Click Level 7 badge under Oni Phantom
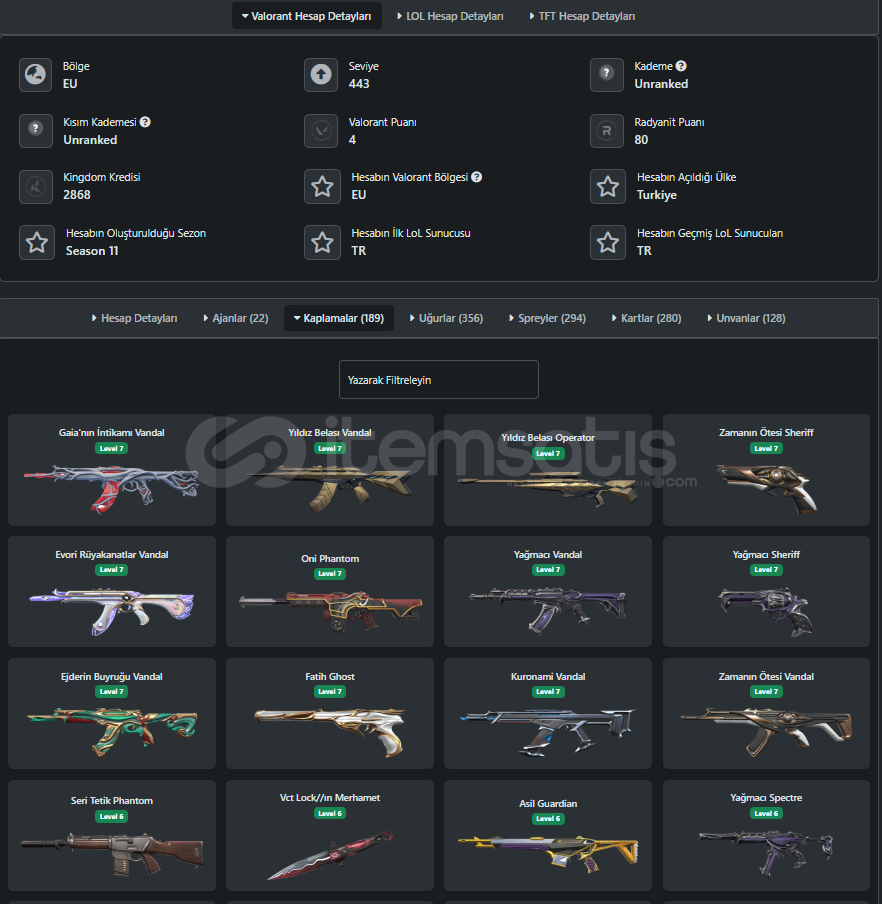 tap(330, 573)
